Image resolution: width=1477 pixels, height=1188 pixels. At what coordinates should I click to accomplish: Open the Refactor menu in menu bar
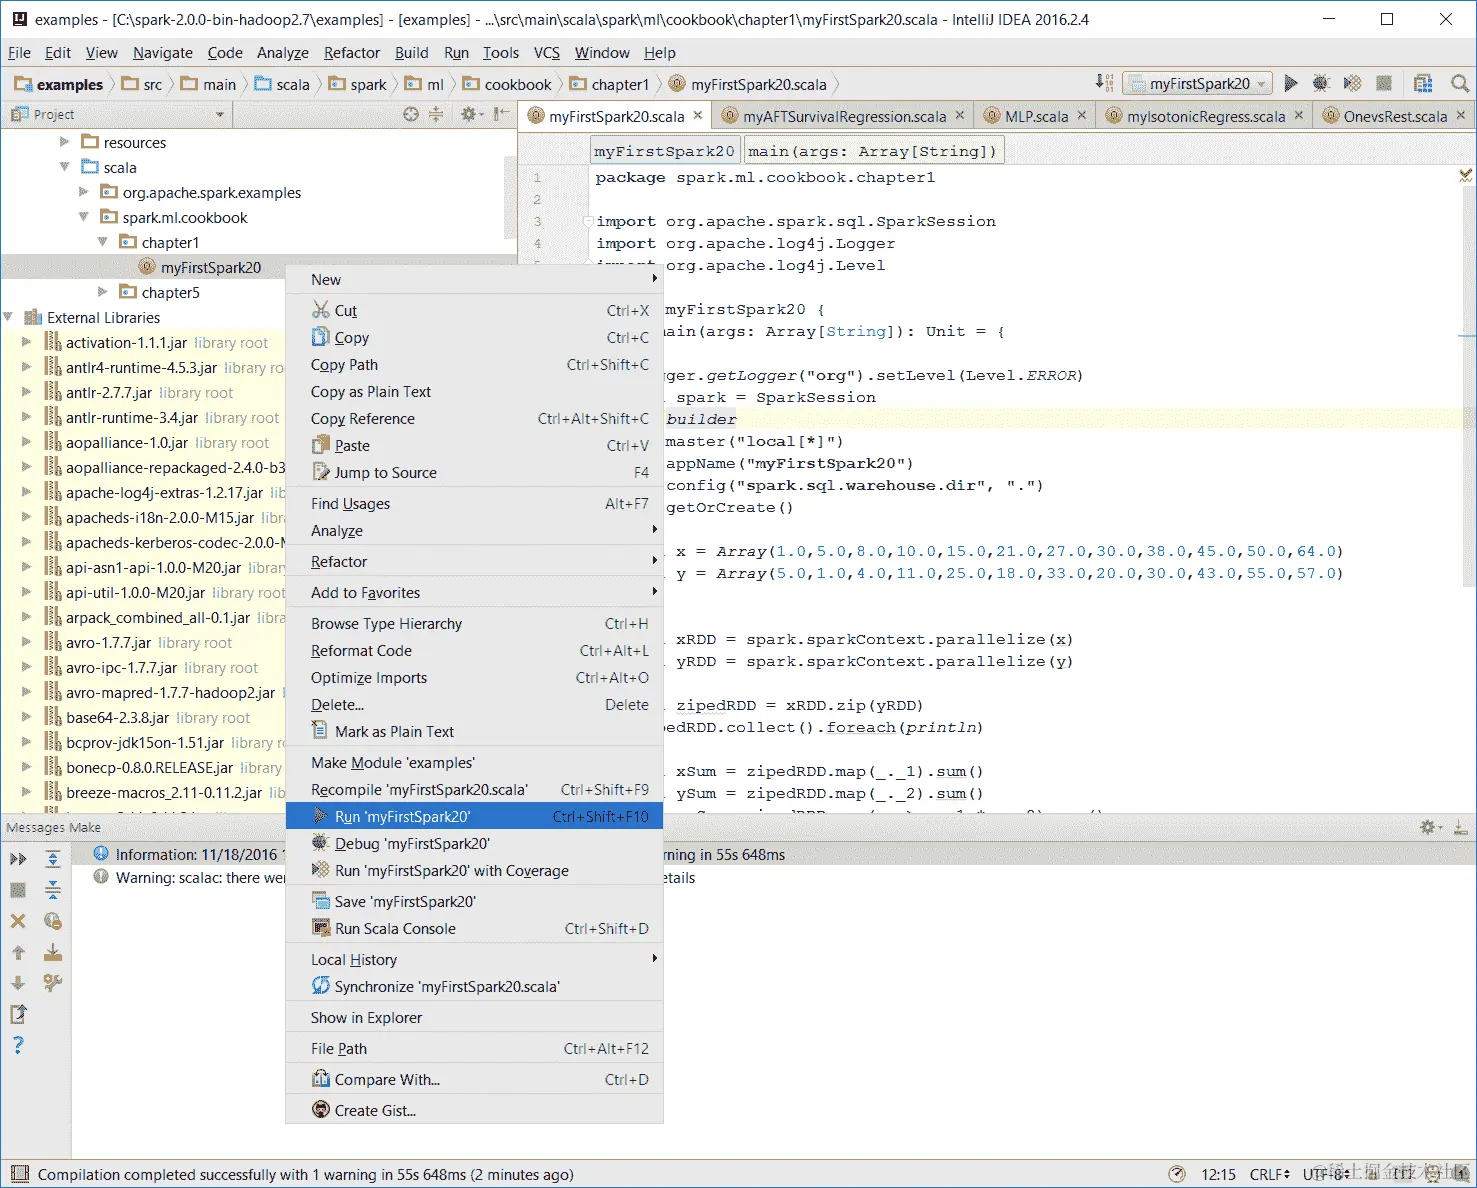pyautogui.click(x=352, y=53)
